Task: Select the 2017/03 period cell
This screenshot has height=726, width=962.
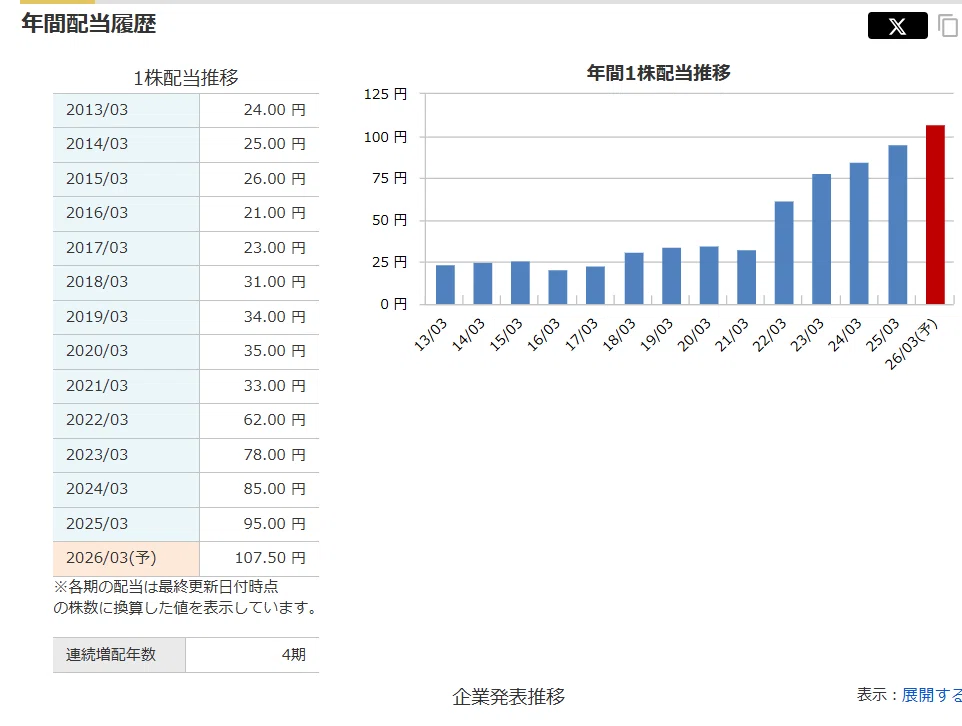Action: click(126, 248)
